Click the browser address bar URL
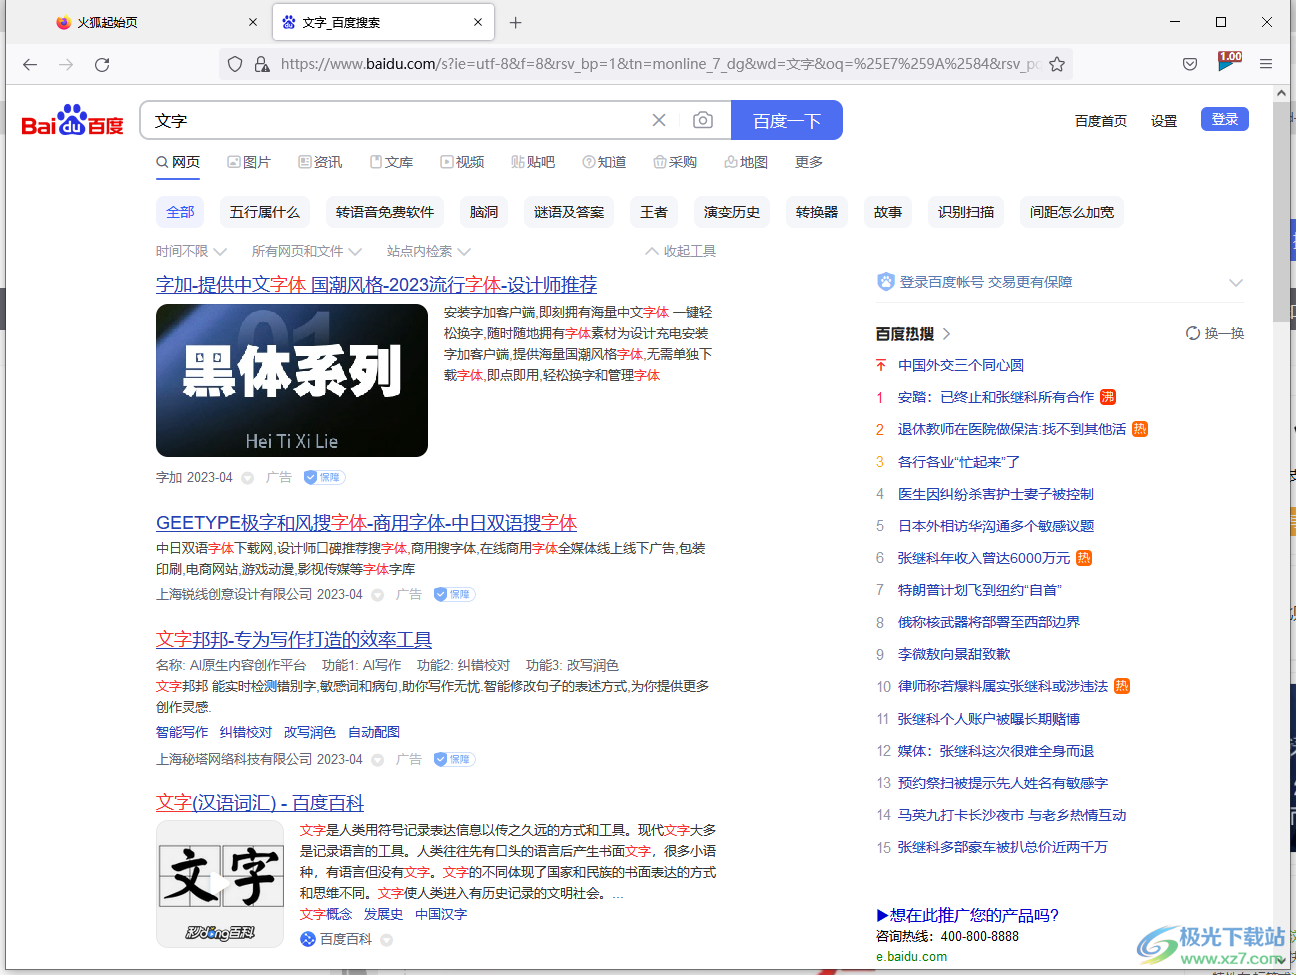The width and height of the screenshot is (1296, 975). pyautogui.click(x=660, y=64)
